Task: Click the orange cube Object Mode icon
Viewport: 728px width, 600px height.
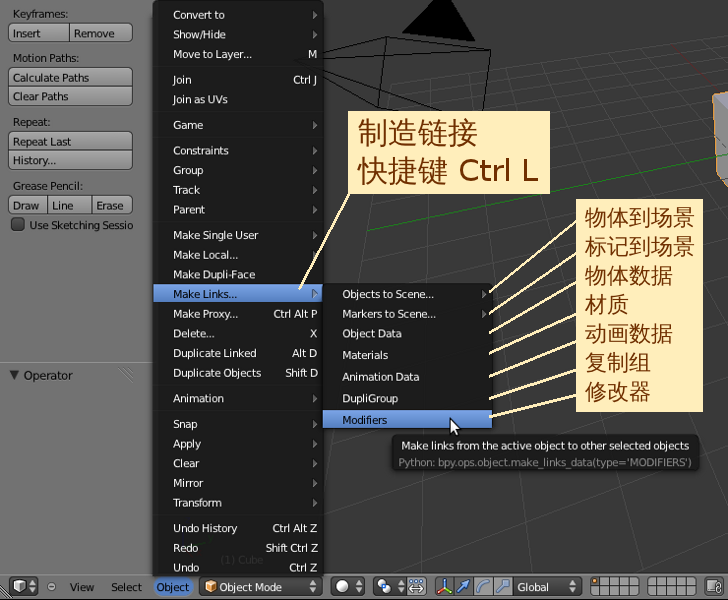Action: [x=211, y=587]
